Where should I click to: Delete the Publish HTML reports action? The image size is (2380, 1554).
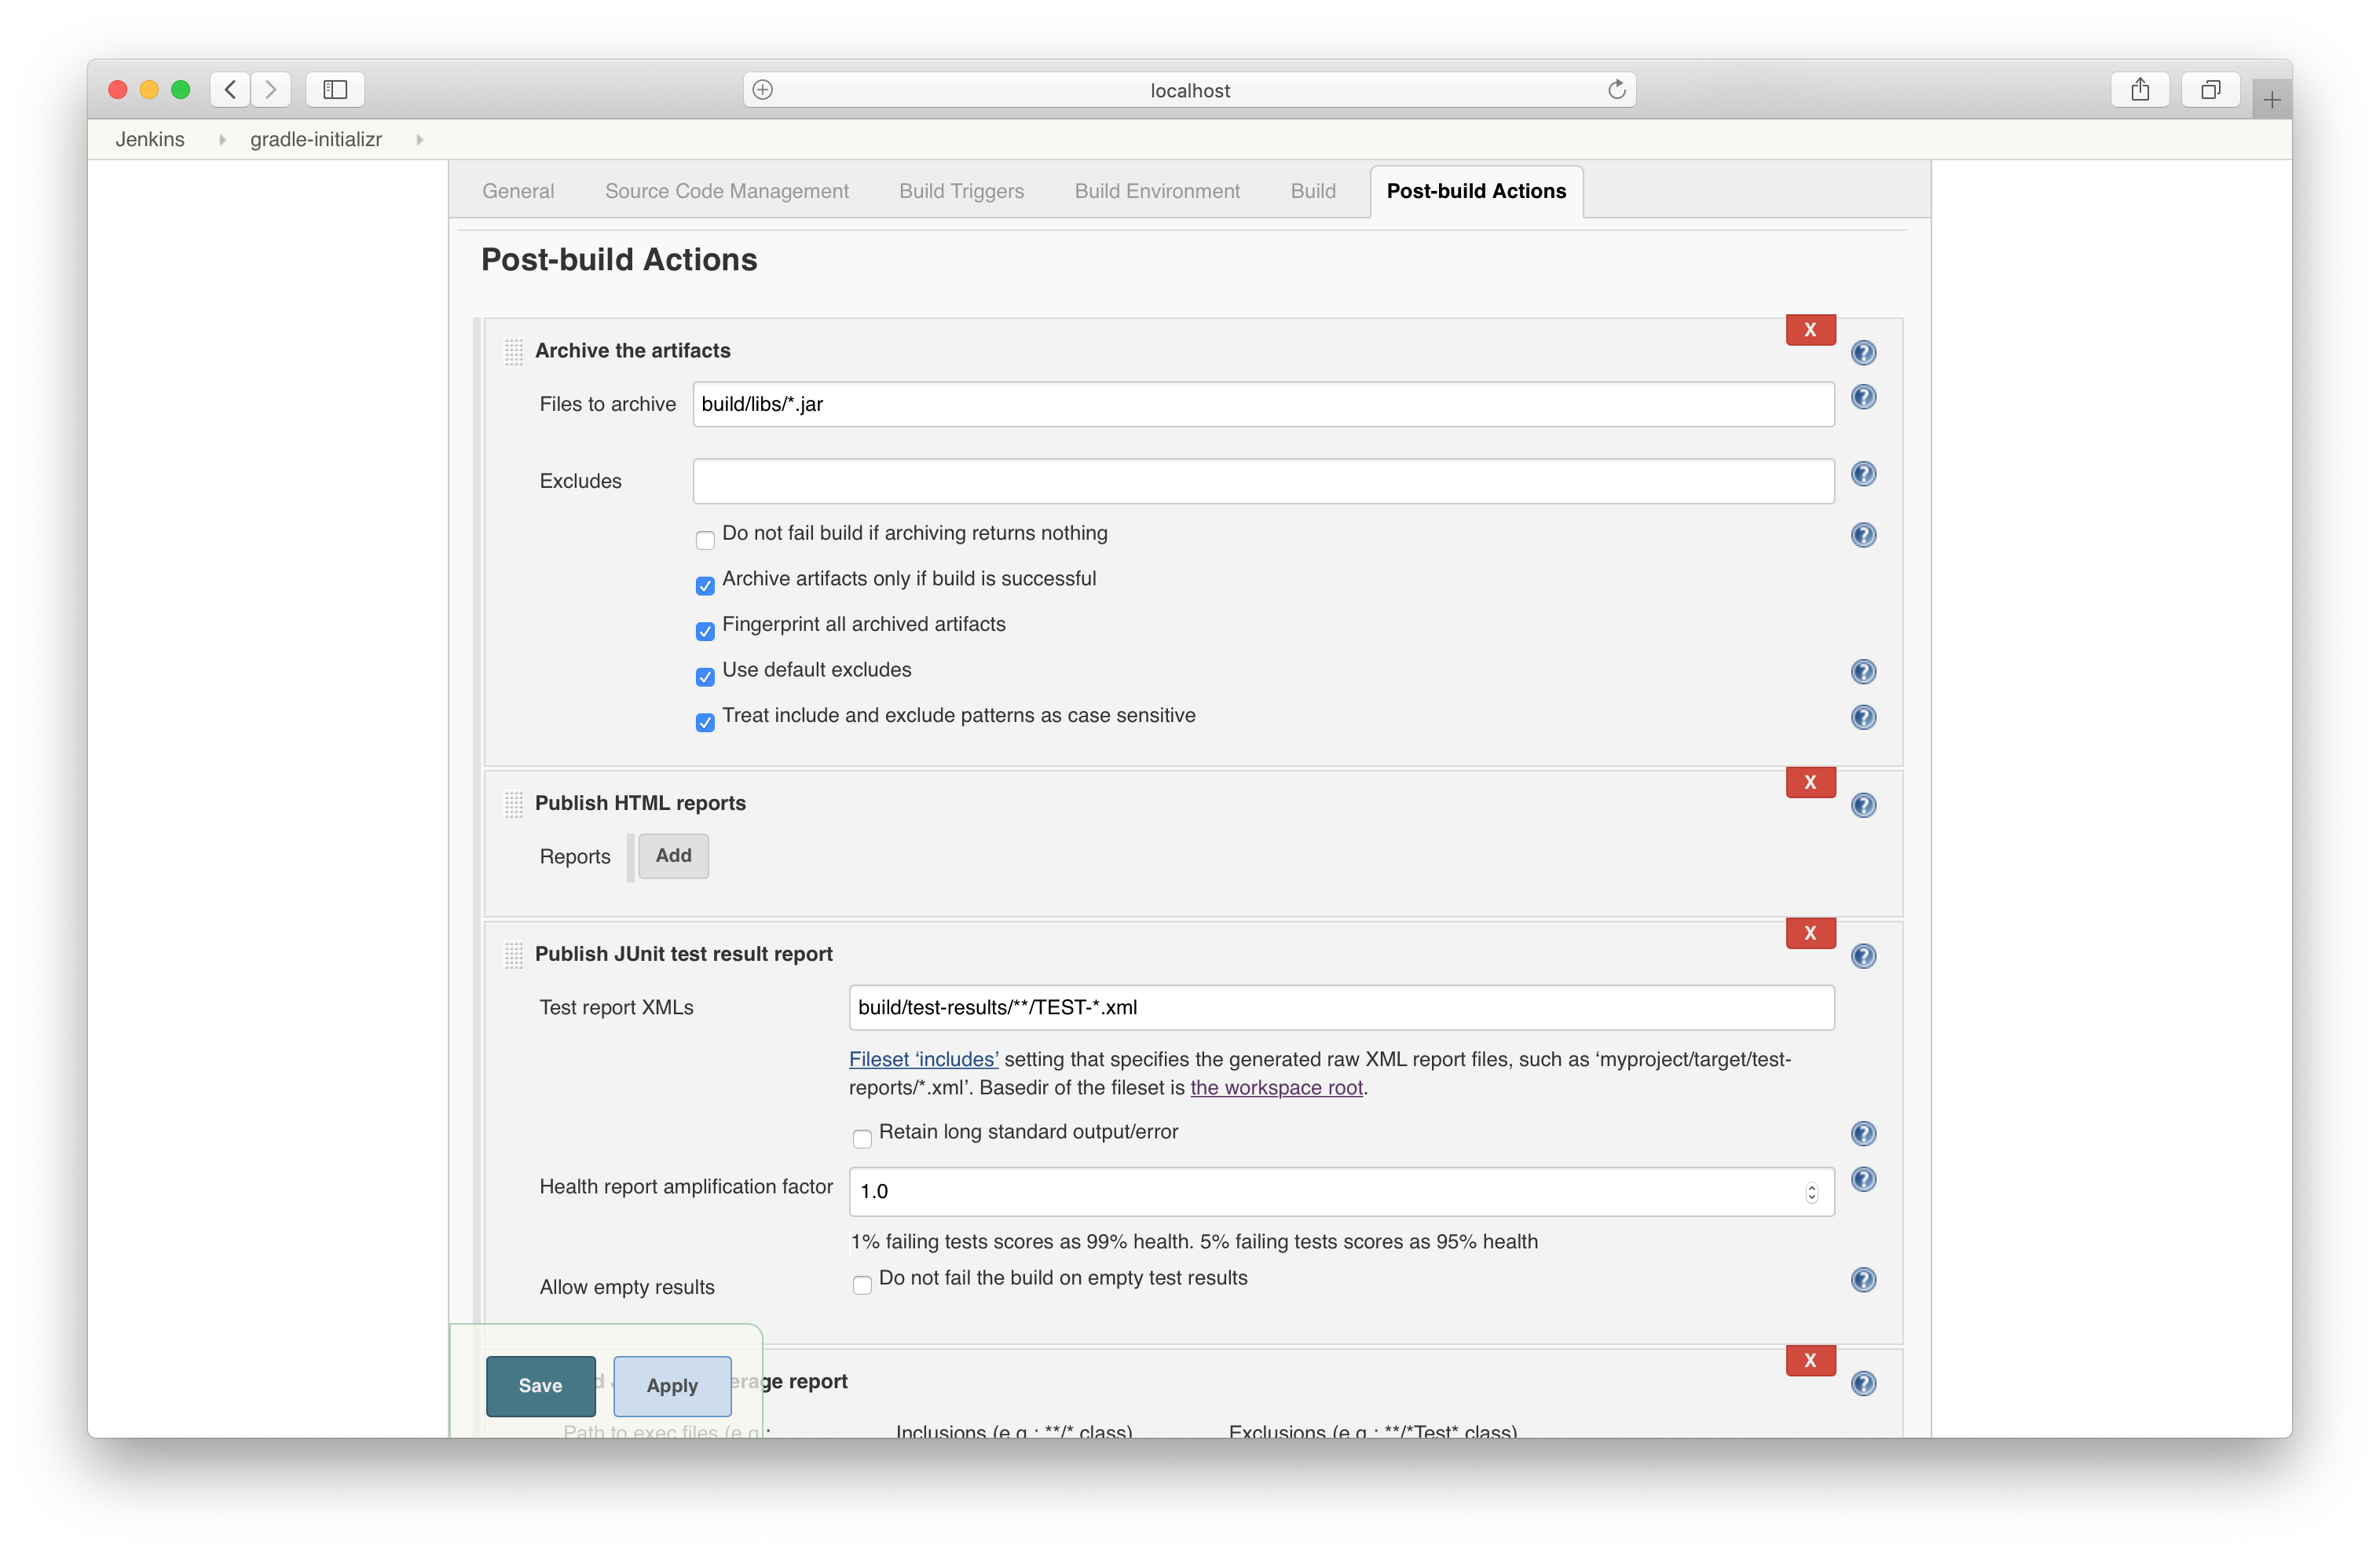[1810, 782]
